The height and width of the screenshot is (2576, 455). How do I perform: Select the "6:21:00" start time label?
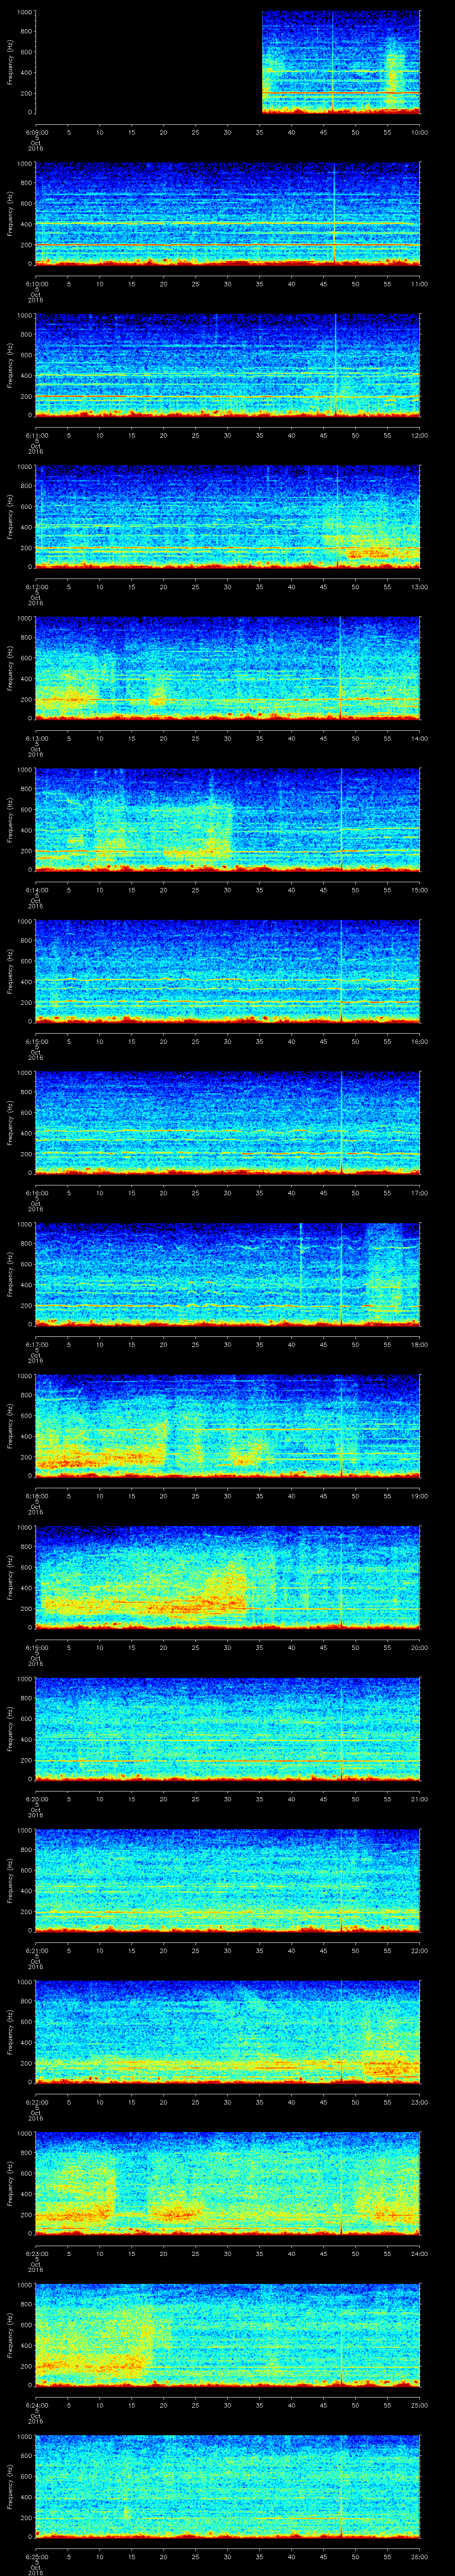(x=36, y=1950)
